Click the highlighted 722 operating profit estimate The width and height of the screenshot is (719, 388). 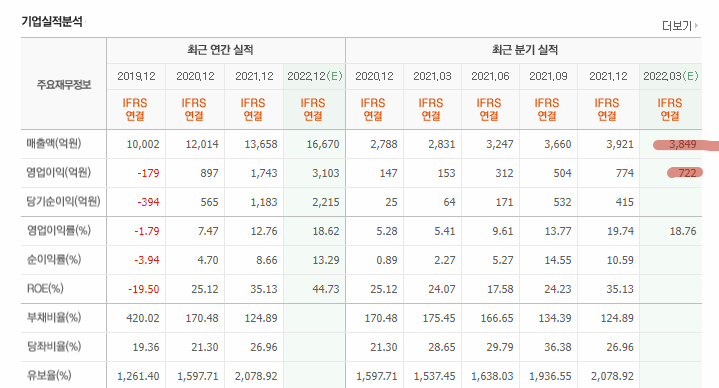[x=687, y=173]
